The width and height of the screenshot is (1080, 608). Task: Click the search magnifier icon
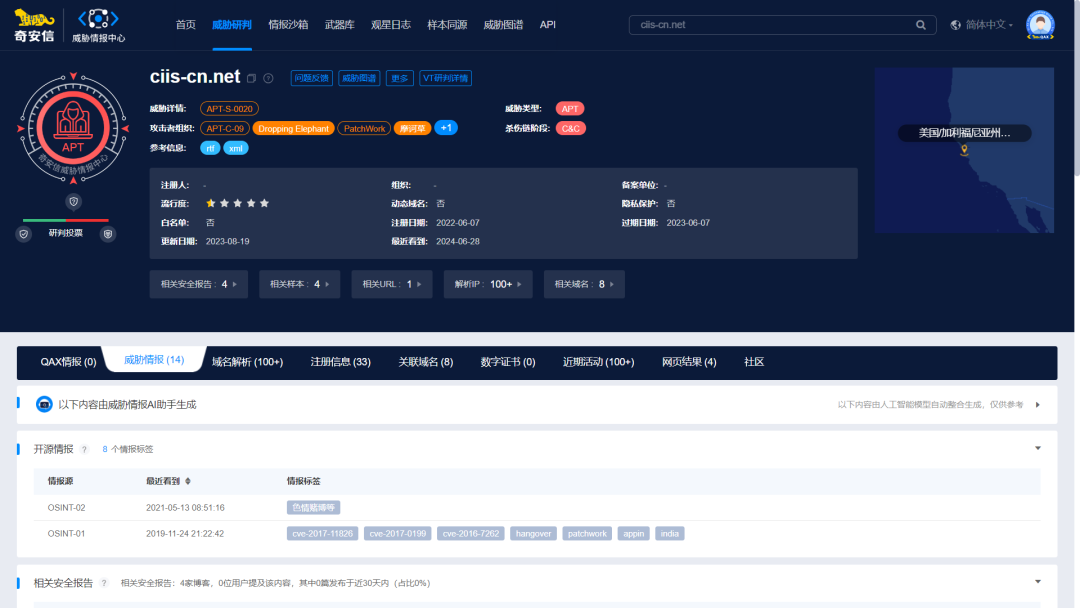click(920, 25)
